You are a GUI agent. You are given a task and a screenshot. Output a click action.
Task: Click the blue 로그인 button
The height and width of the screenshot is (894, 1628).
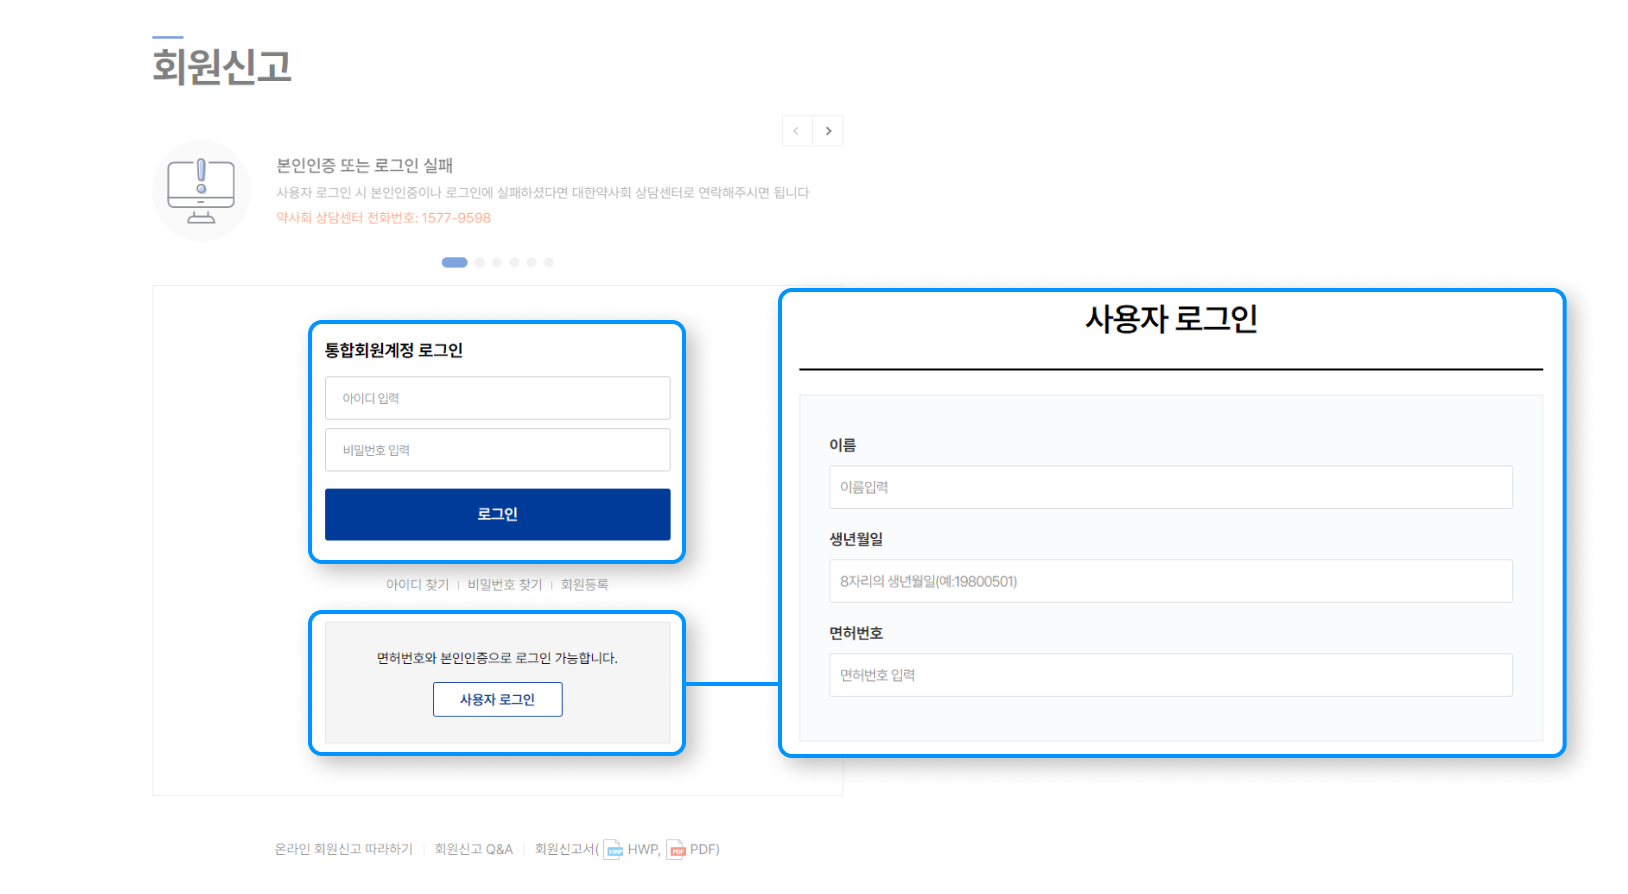pyautogui.click(x=497, y=514)
